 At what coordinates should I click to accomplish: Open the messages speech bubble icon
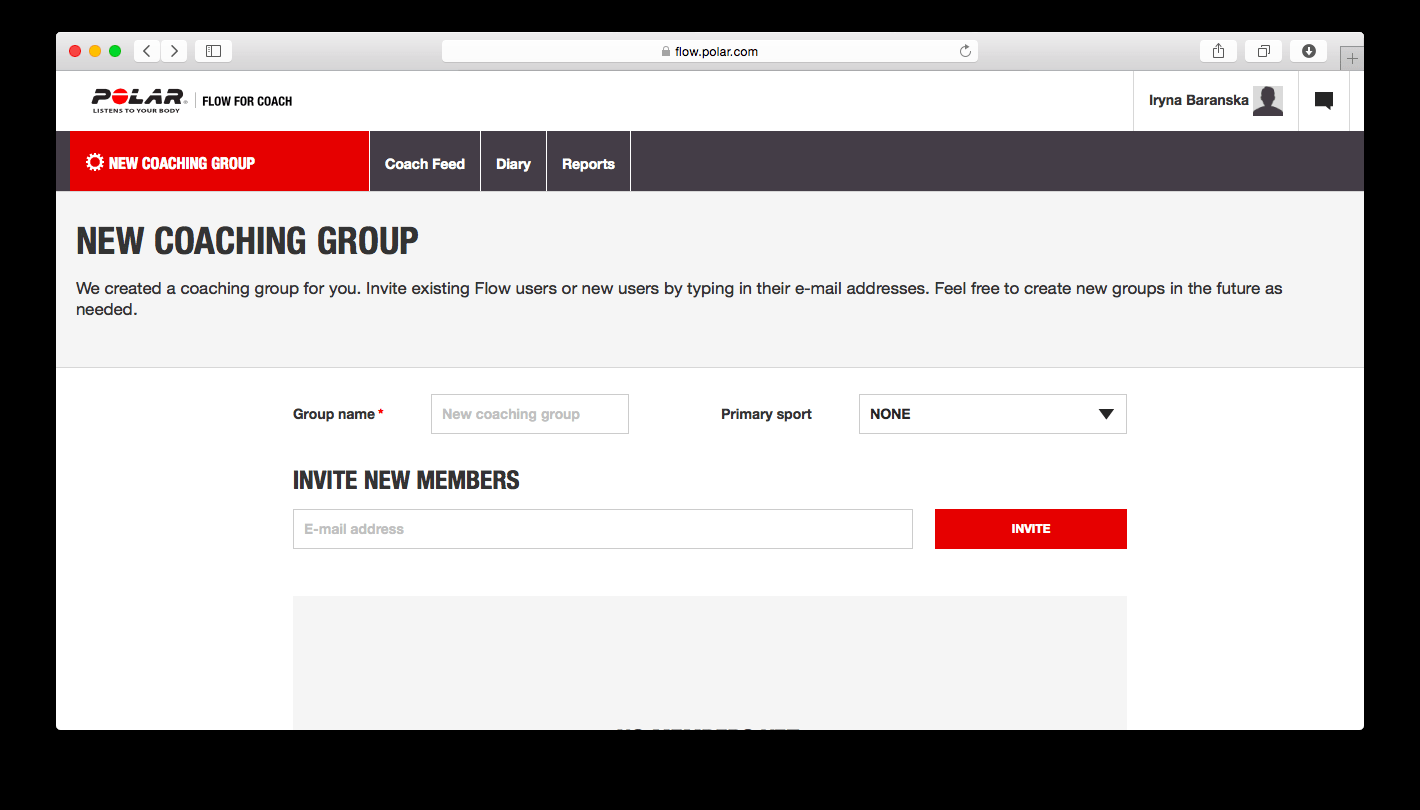click(1323, 100)
